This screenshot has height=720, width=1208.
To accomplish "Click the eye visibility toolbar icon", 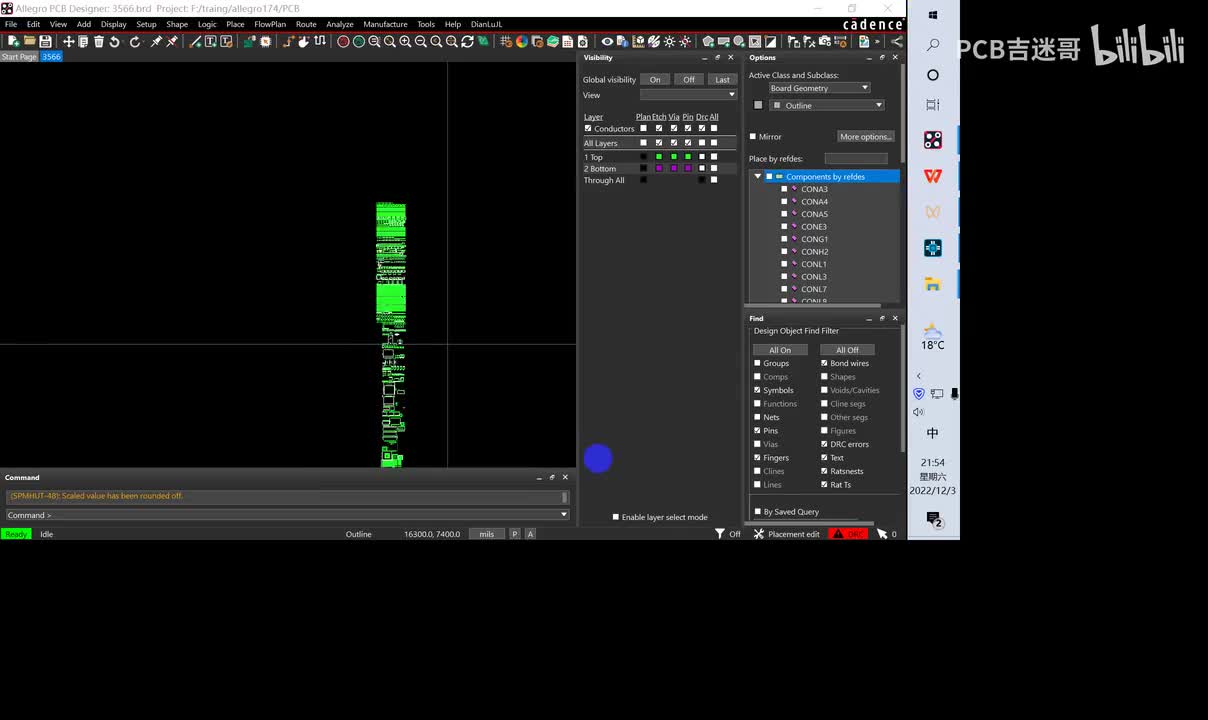I will pyautogui.click(x=607, y=41).
